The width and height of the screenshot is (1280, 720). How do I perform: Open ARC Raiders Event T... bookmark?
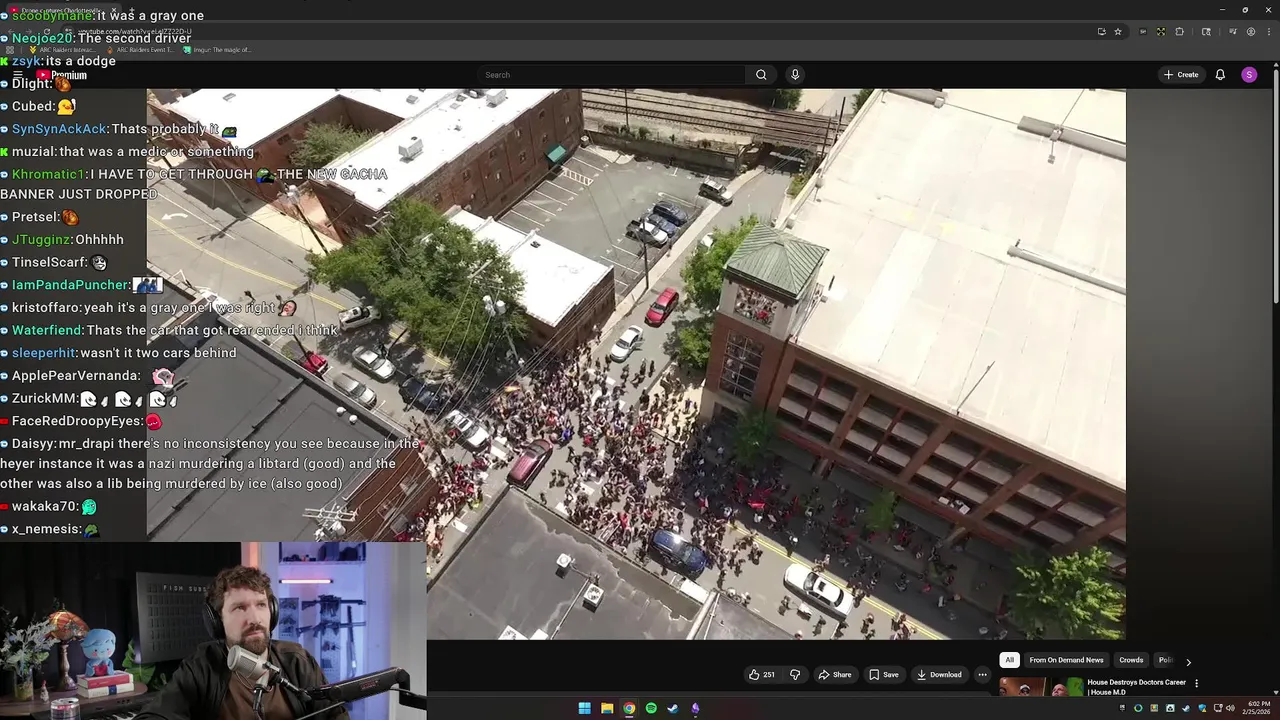tap(139, 50)
